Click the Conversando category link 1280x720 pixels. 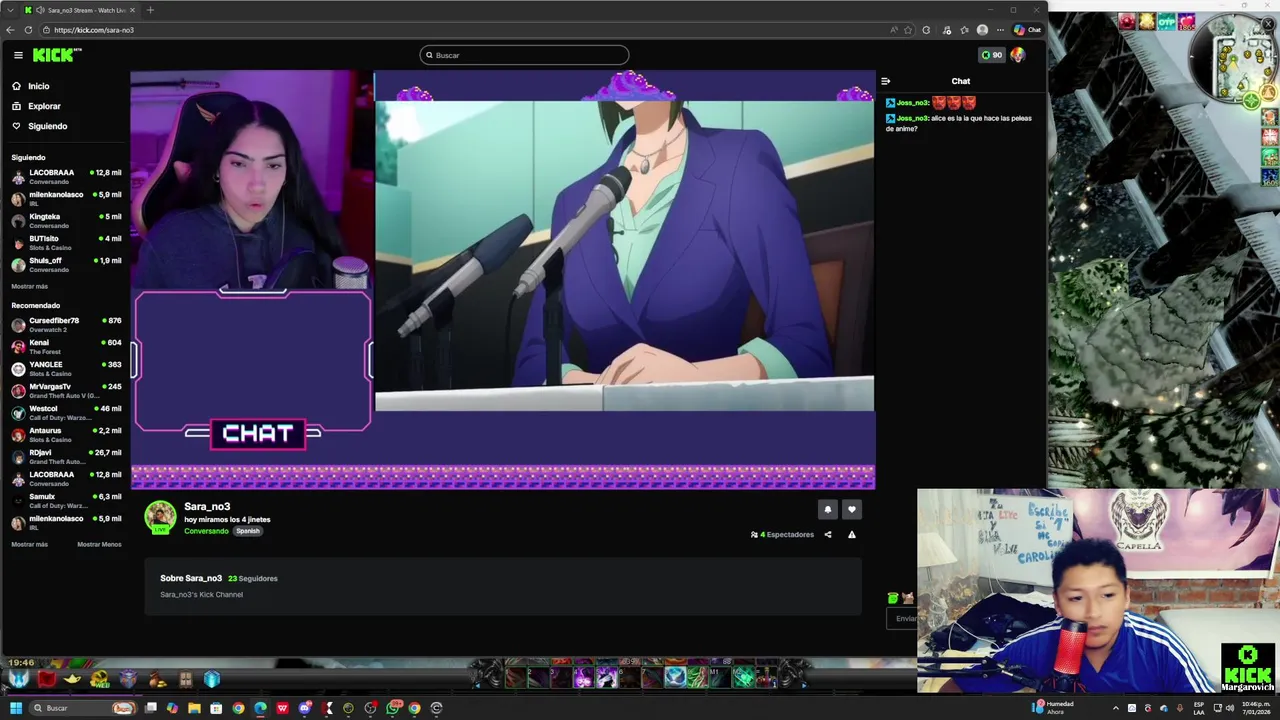206,531
